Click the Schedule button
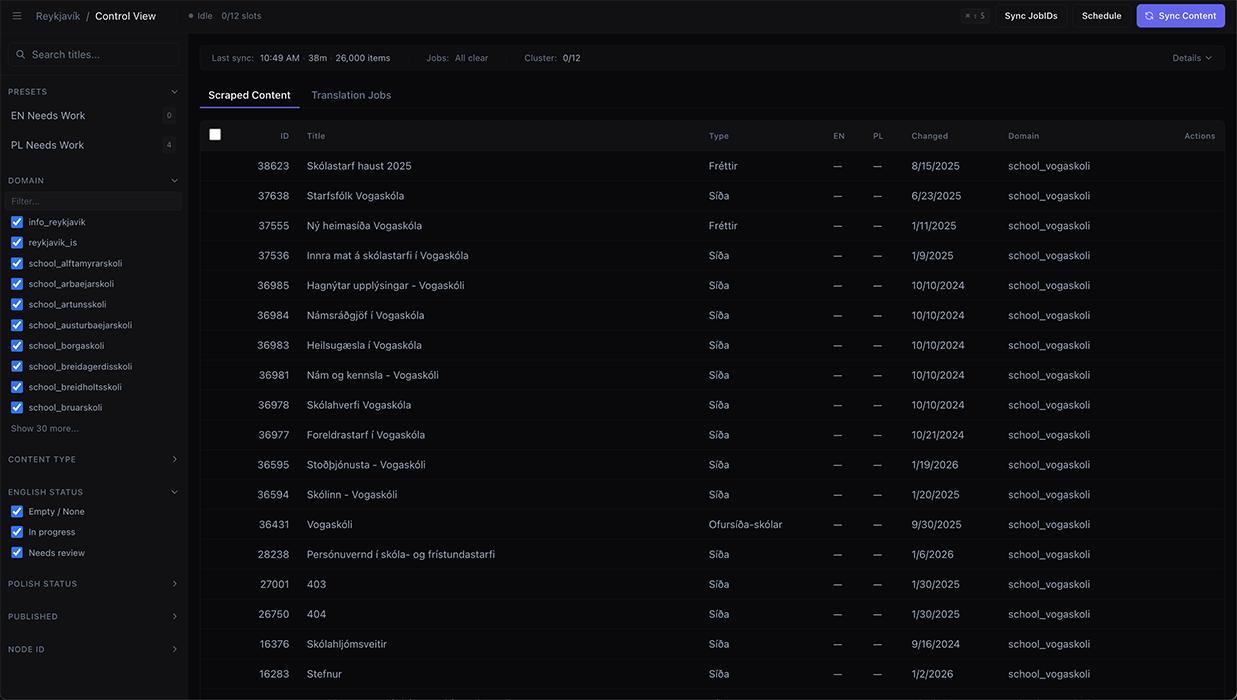The width and height of the screenshot is (1237, 700). point(1101,16)
